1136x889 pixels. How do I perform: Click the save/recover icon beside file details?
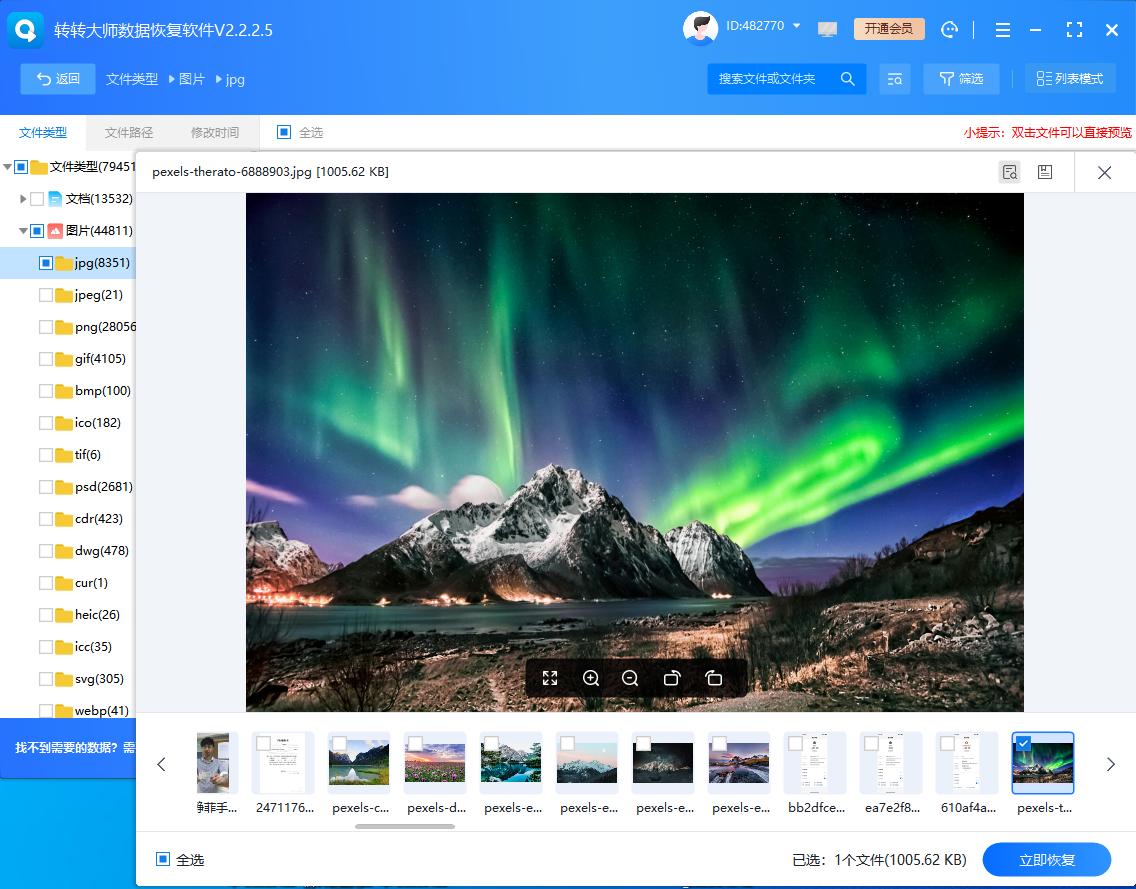tap(1045, 171)
